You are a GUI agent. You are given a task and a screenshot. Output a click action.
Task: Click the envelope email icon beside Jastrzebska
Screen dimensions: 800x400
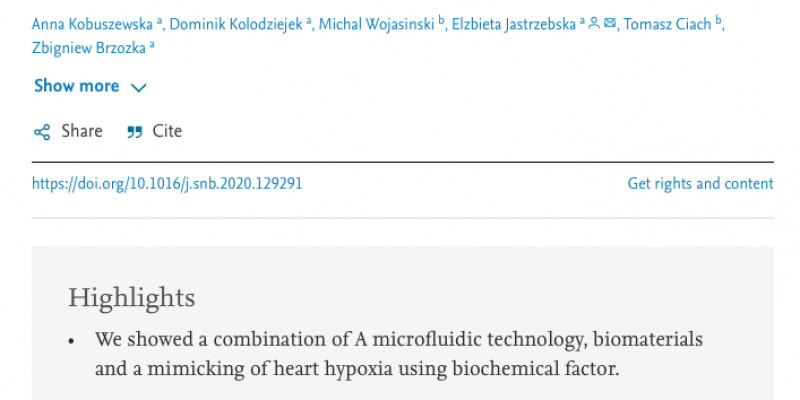(x=609, y=23)
